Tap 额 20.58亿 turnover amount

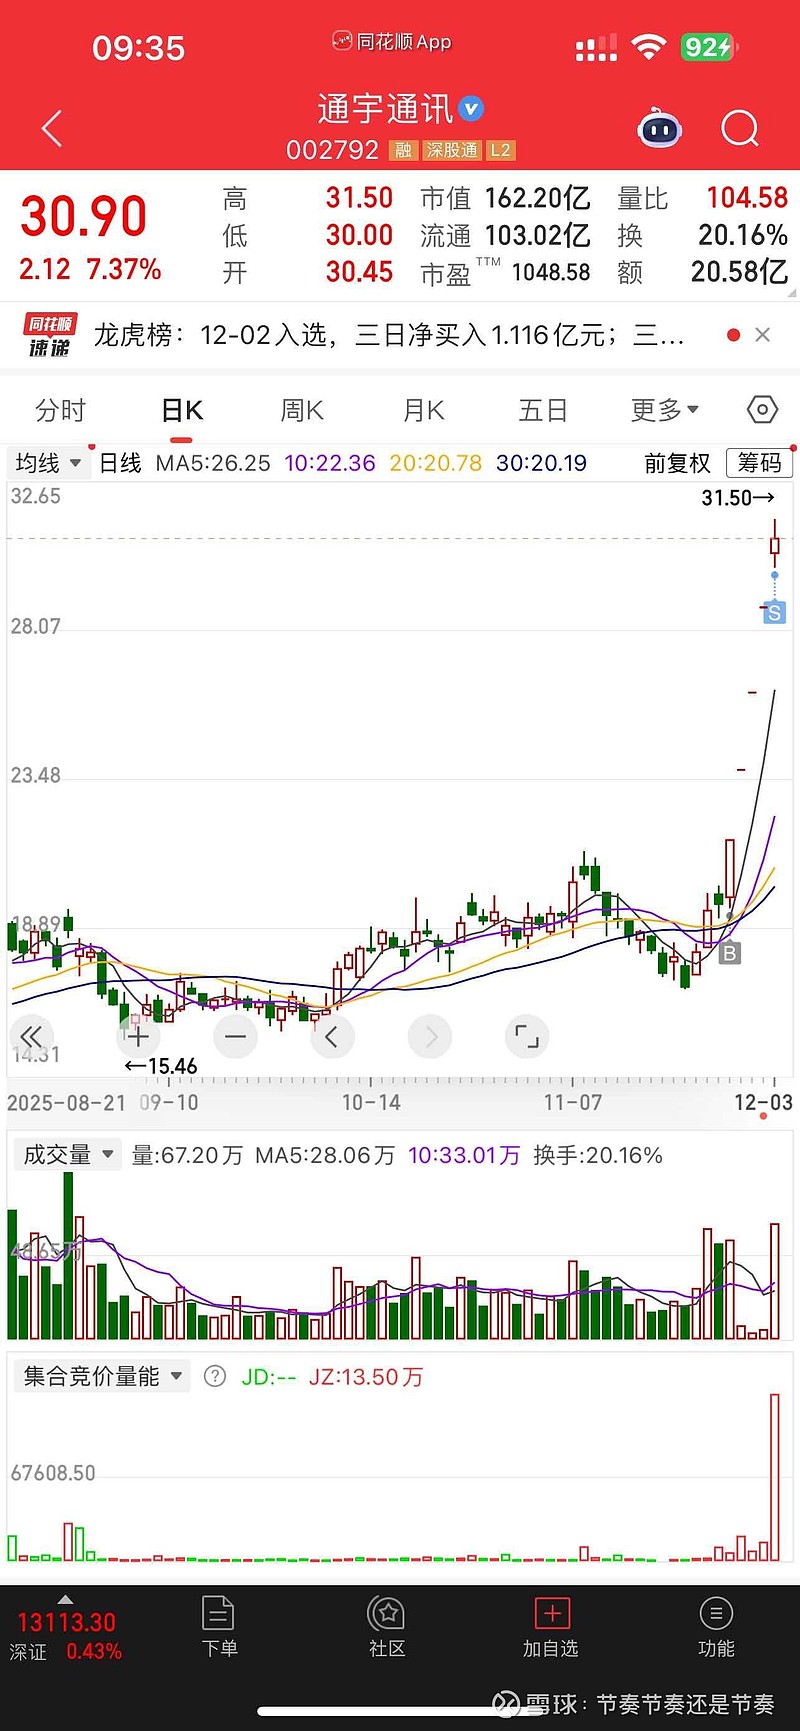739,272
